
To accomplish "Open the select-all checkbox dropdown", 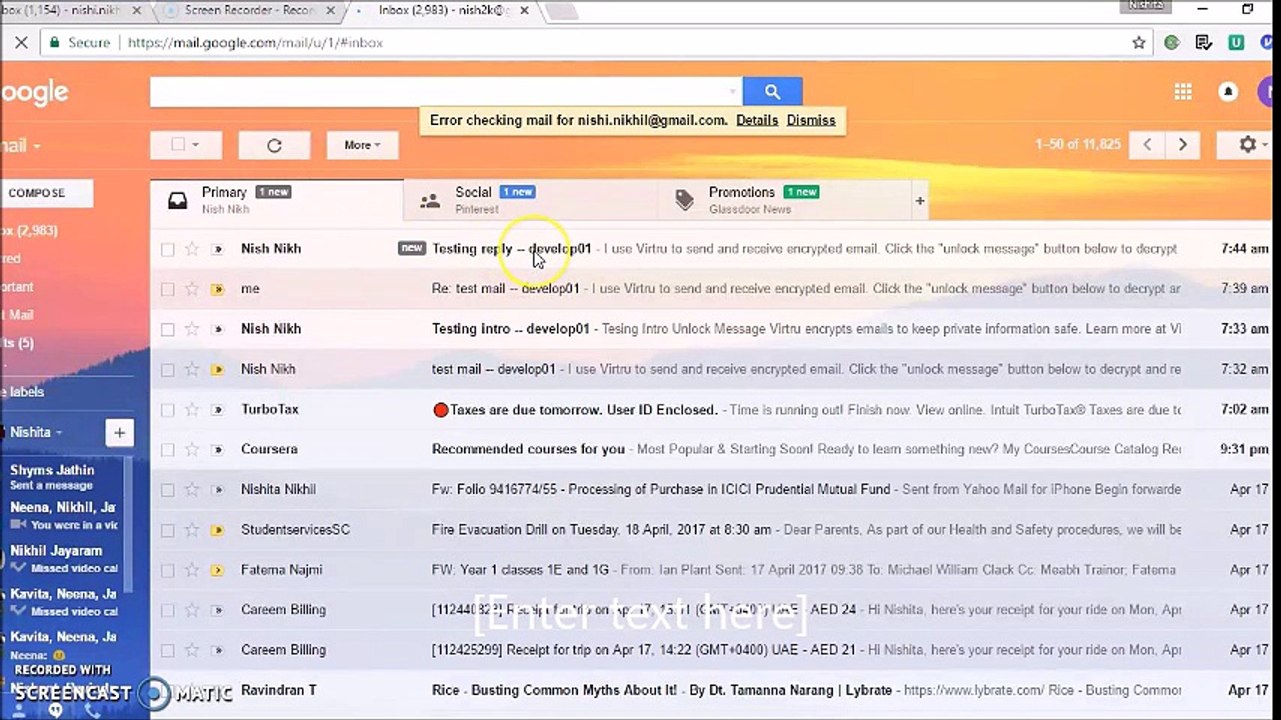I will [185, 145].
